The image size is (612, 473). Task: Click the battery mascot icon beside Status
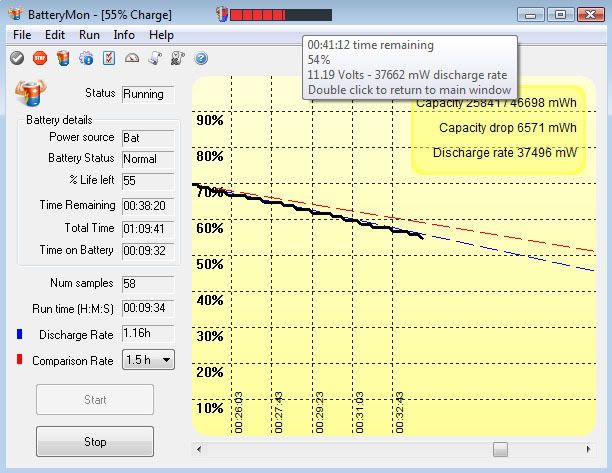point(30,93)
